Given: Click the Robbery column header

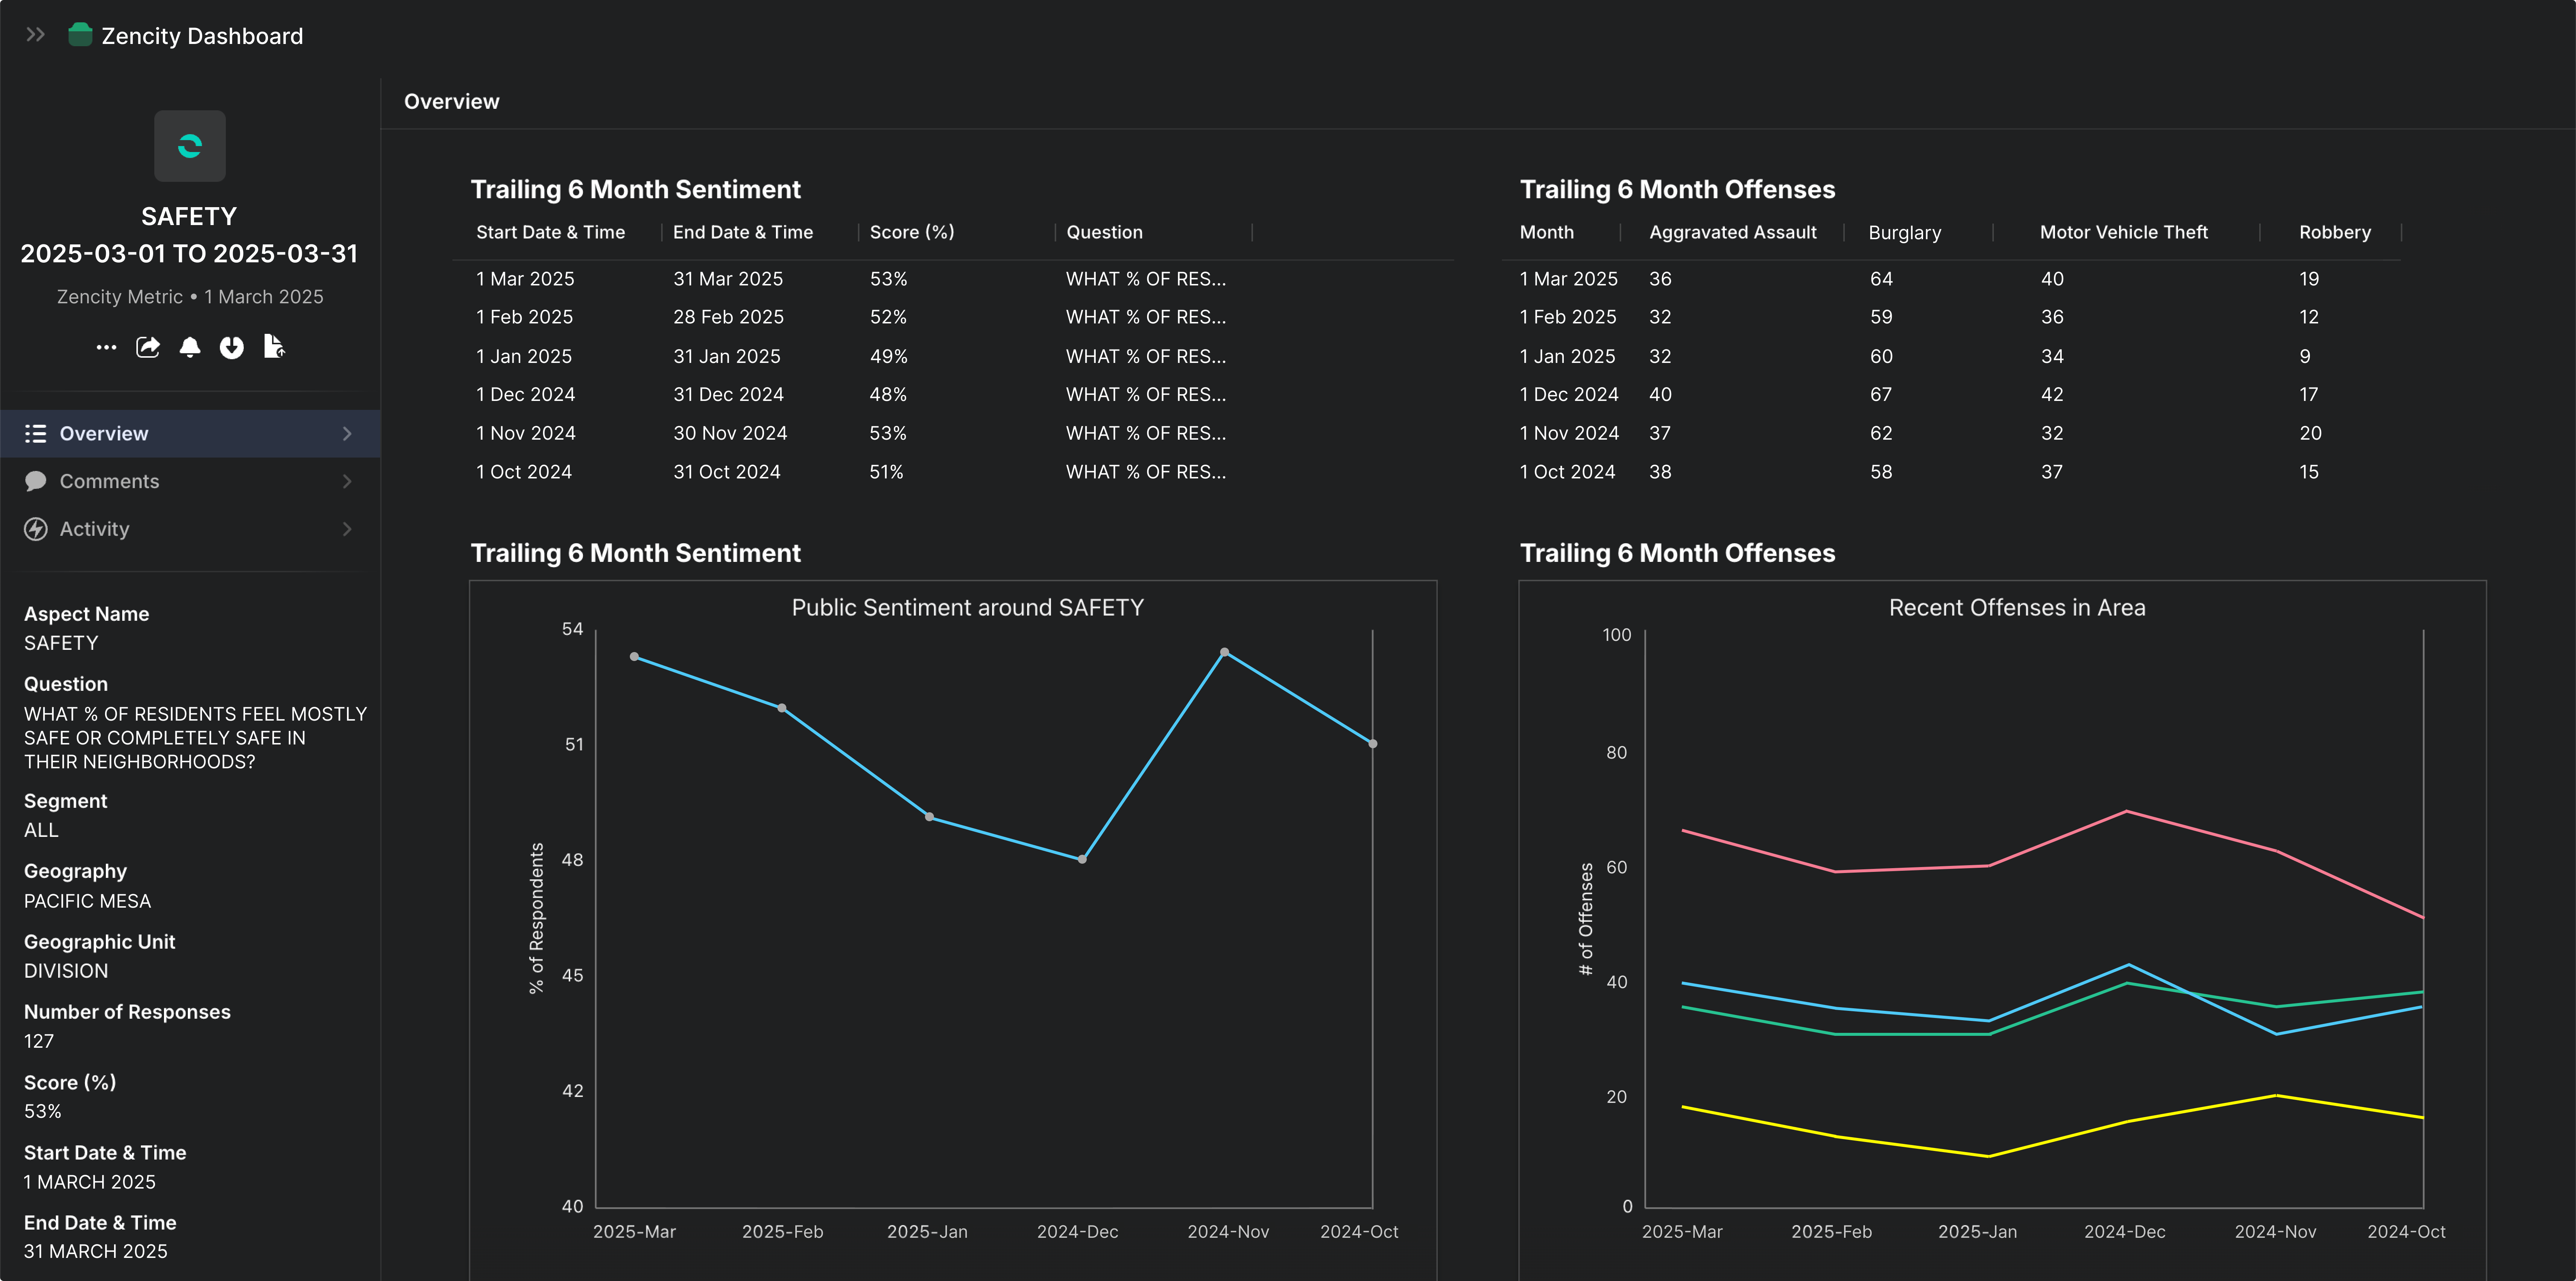Looking at the screenshot, I should 2335,232.
